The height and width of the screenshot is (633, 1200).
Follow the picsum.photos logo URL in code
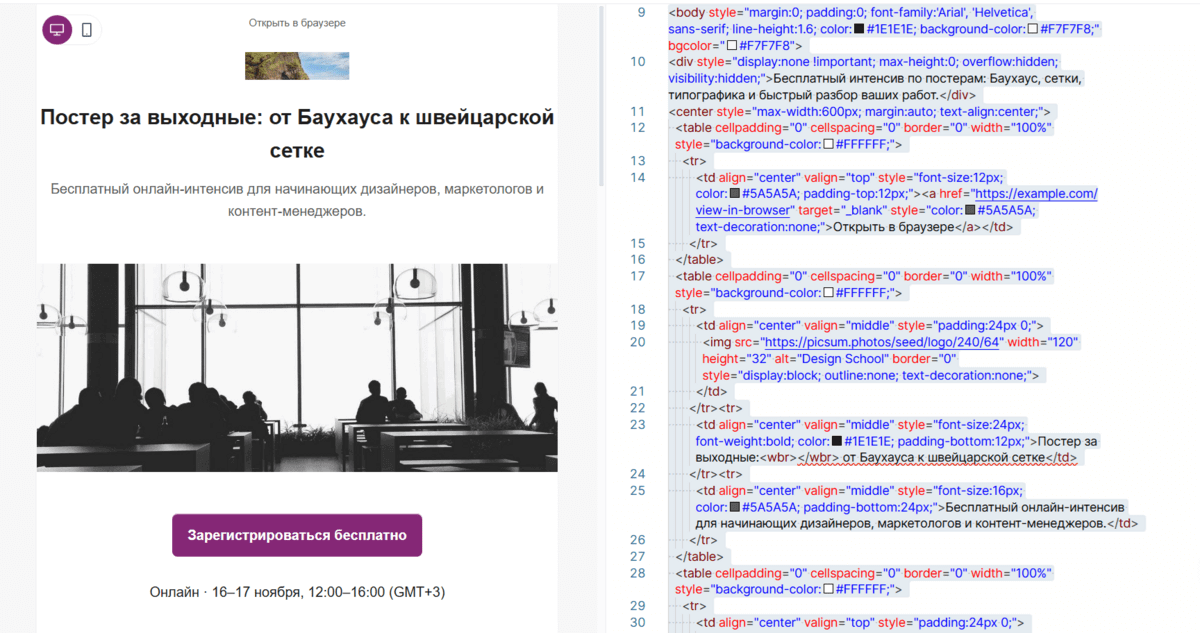pyautogui.click(x=891, y=342)
